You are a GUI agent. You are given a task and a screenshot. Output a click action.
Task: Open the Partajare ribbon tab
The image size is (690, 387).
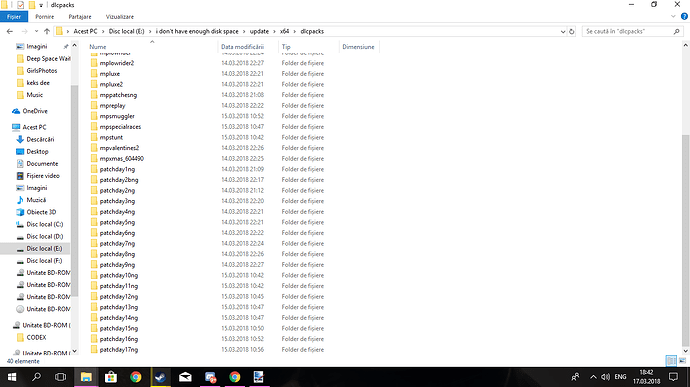[x=80, y=17]
